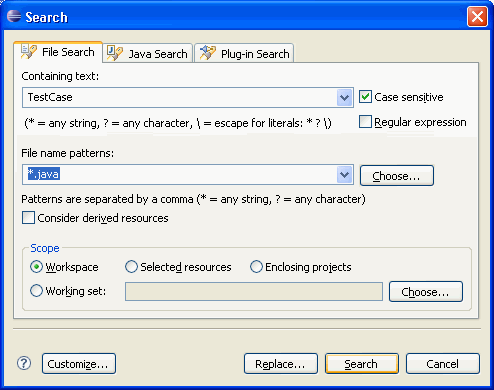Click the 'File name patterns:' label
The height and width of the screenshot is (390, 494).
click(x=67, y=153)
